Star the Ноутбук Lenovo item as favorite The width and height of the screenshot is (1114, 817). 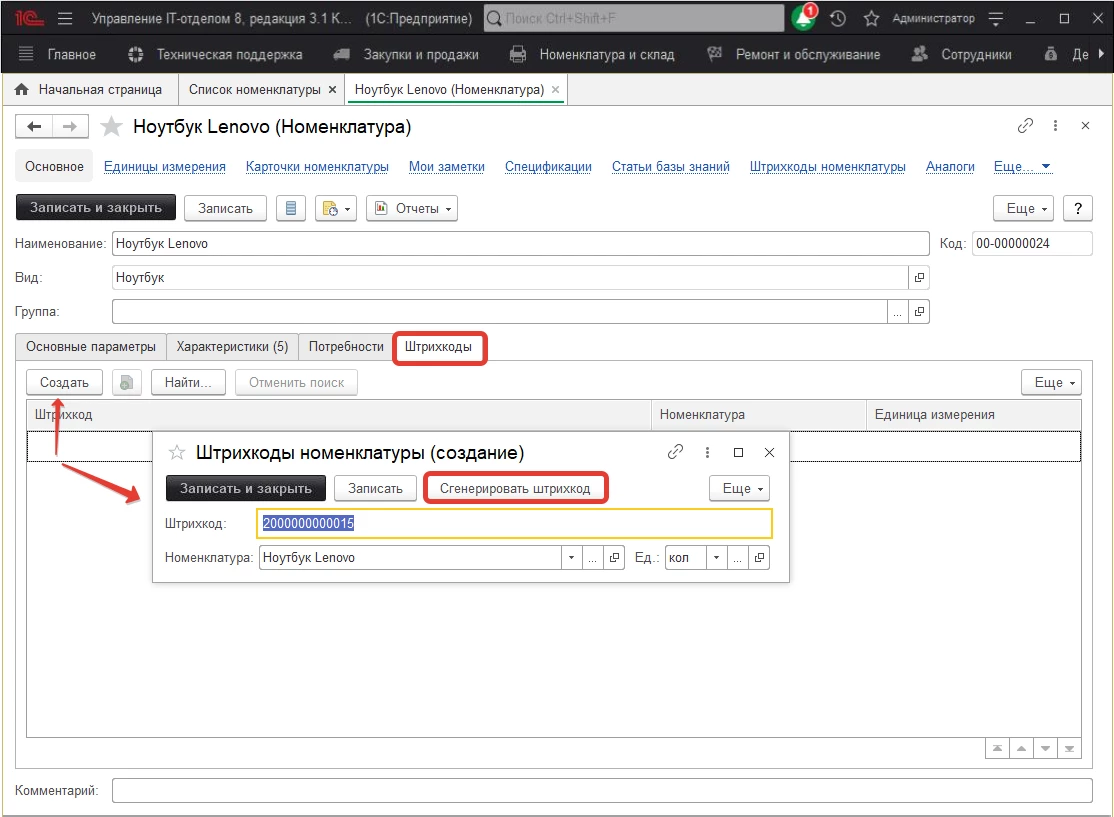113,127
